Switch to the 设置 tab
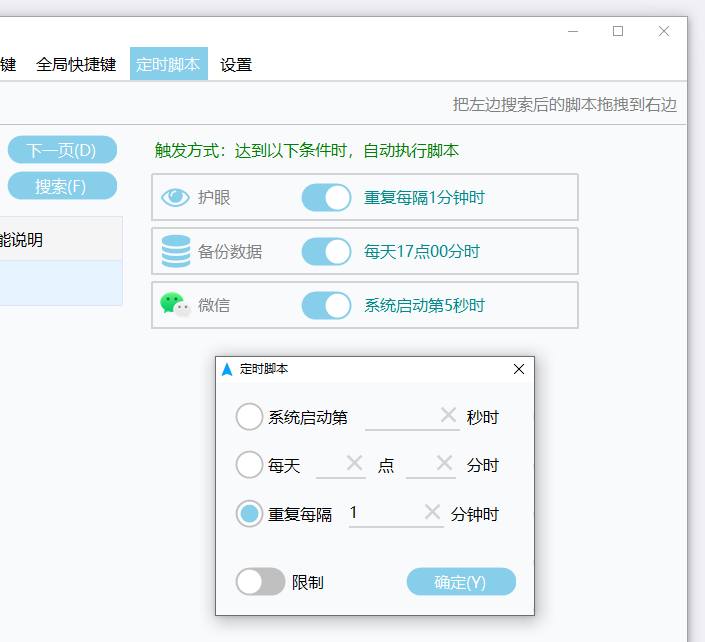Screen dimensions: 705x642 coord(236,65)
